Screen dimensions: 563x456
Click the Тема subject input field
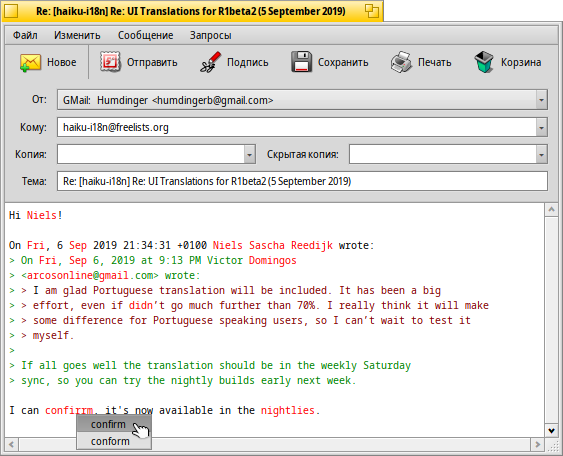[x=302, y=181]
